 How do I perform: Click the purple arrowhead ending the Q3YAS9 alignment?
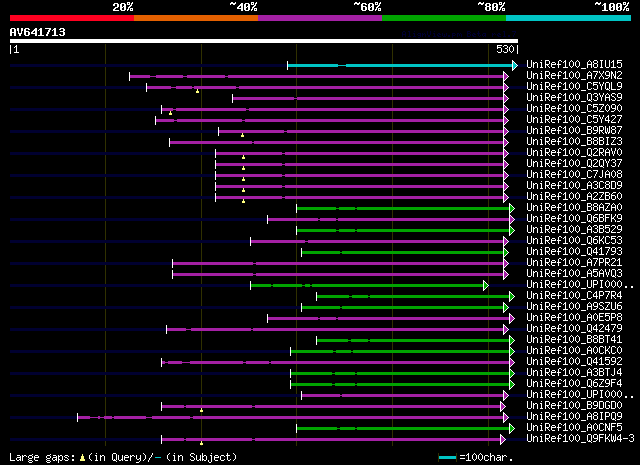pos(506,98)
